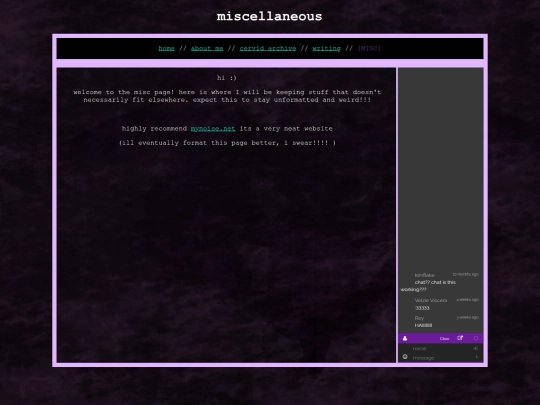The height and width of the screenshot is (405, 540).
Task: Click the circle icon in chat bar
Action: tap(476, 339)
